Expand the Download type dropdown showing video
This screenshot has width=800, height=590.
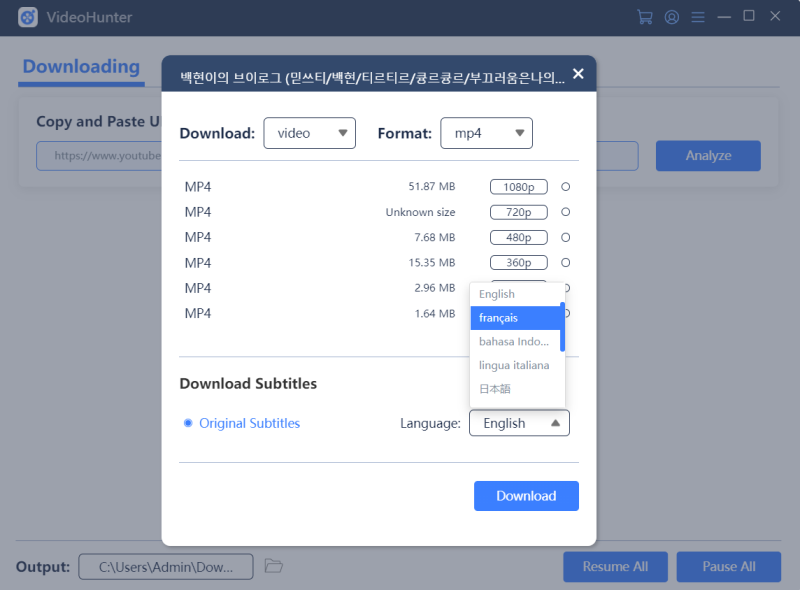pos(309,133)
